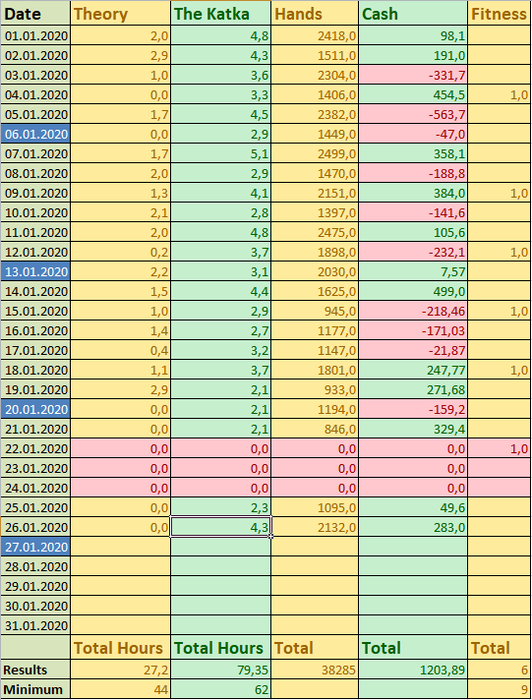Image resolution: width=532 pixels, height=700 pixels.
Task: Select highlighted date cell 06.01.2020
Action: pyautogui.click(x=35, y=134)
